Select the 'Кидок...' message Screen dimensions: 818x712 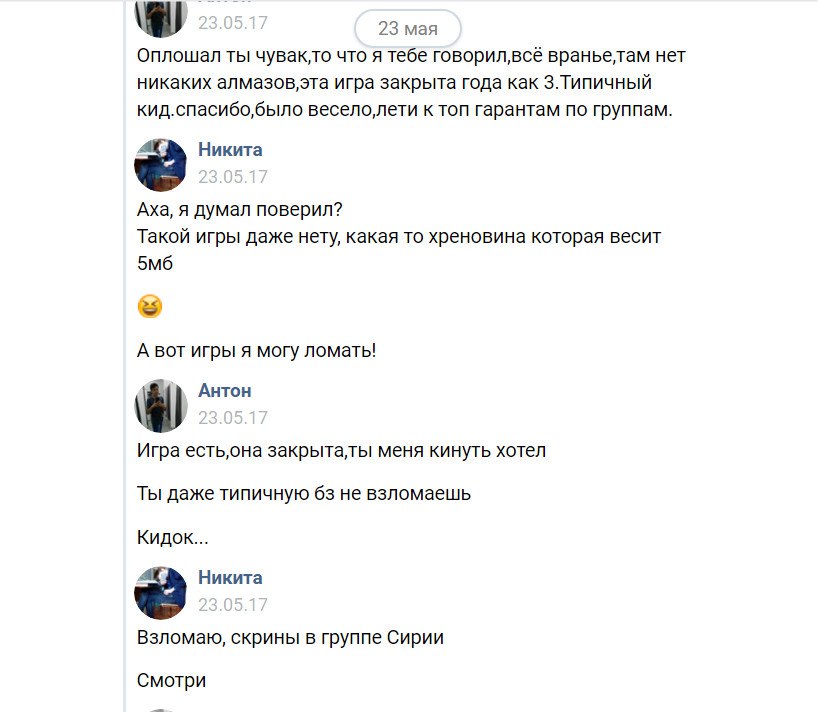coord(172,537)
